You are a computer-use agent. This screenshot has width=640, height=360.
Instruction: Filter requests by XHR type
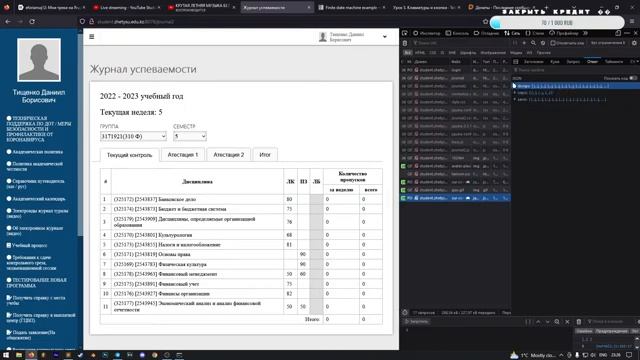[452, 53]
